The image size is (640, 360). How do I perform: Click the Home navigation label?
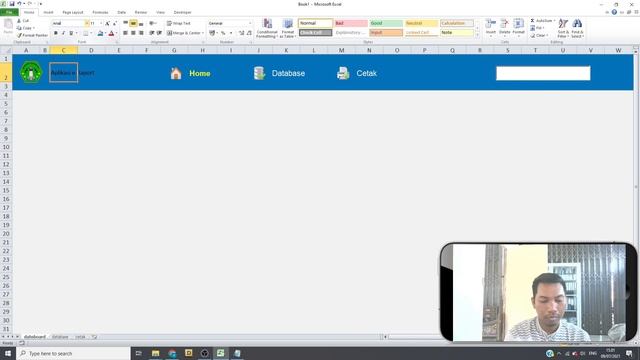point(200,73)
